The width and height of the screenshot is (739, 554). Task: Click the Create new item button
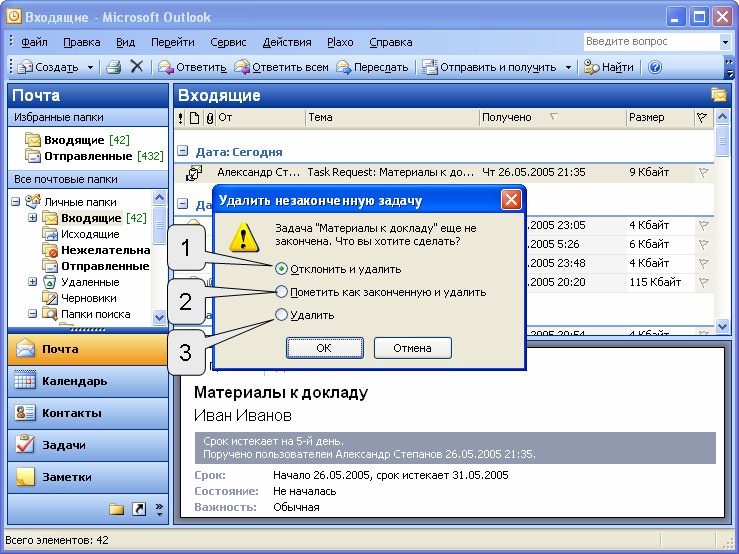(47, 67)
